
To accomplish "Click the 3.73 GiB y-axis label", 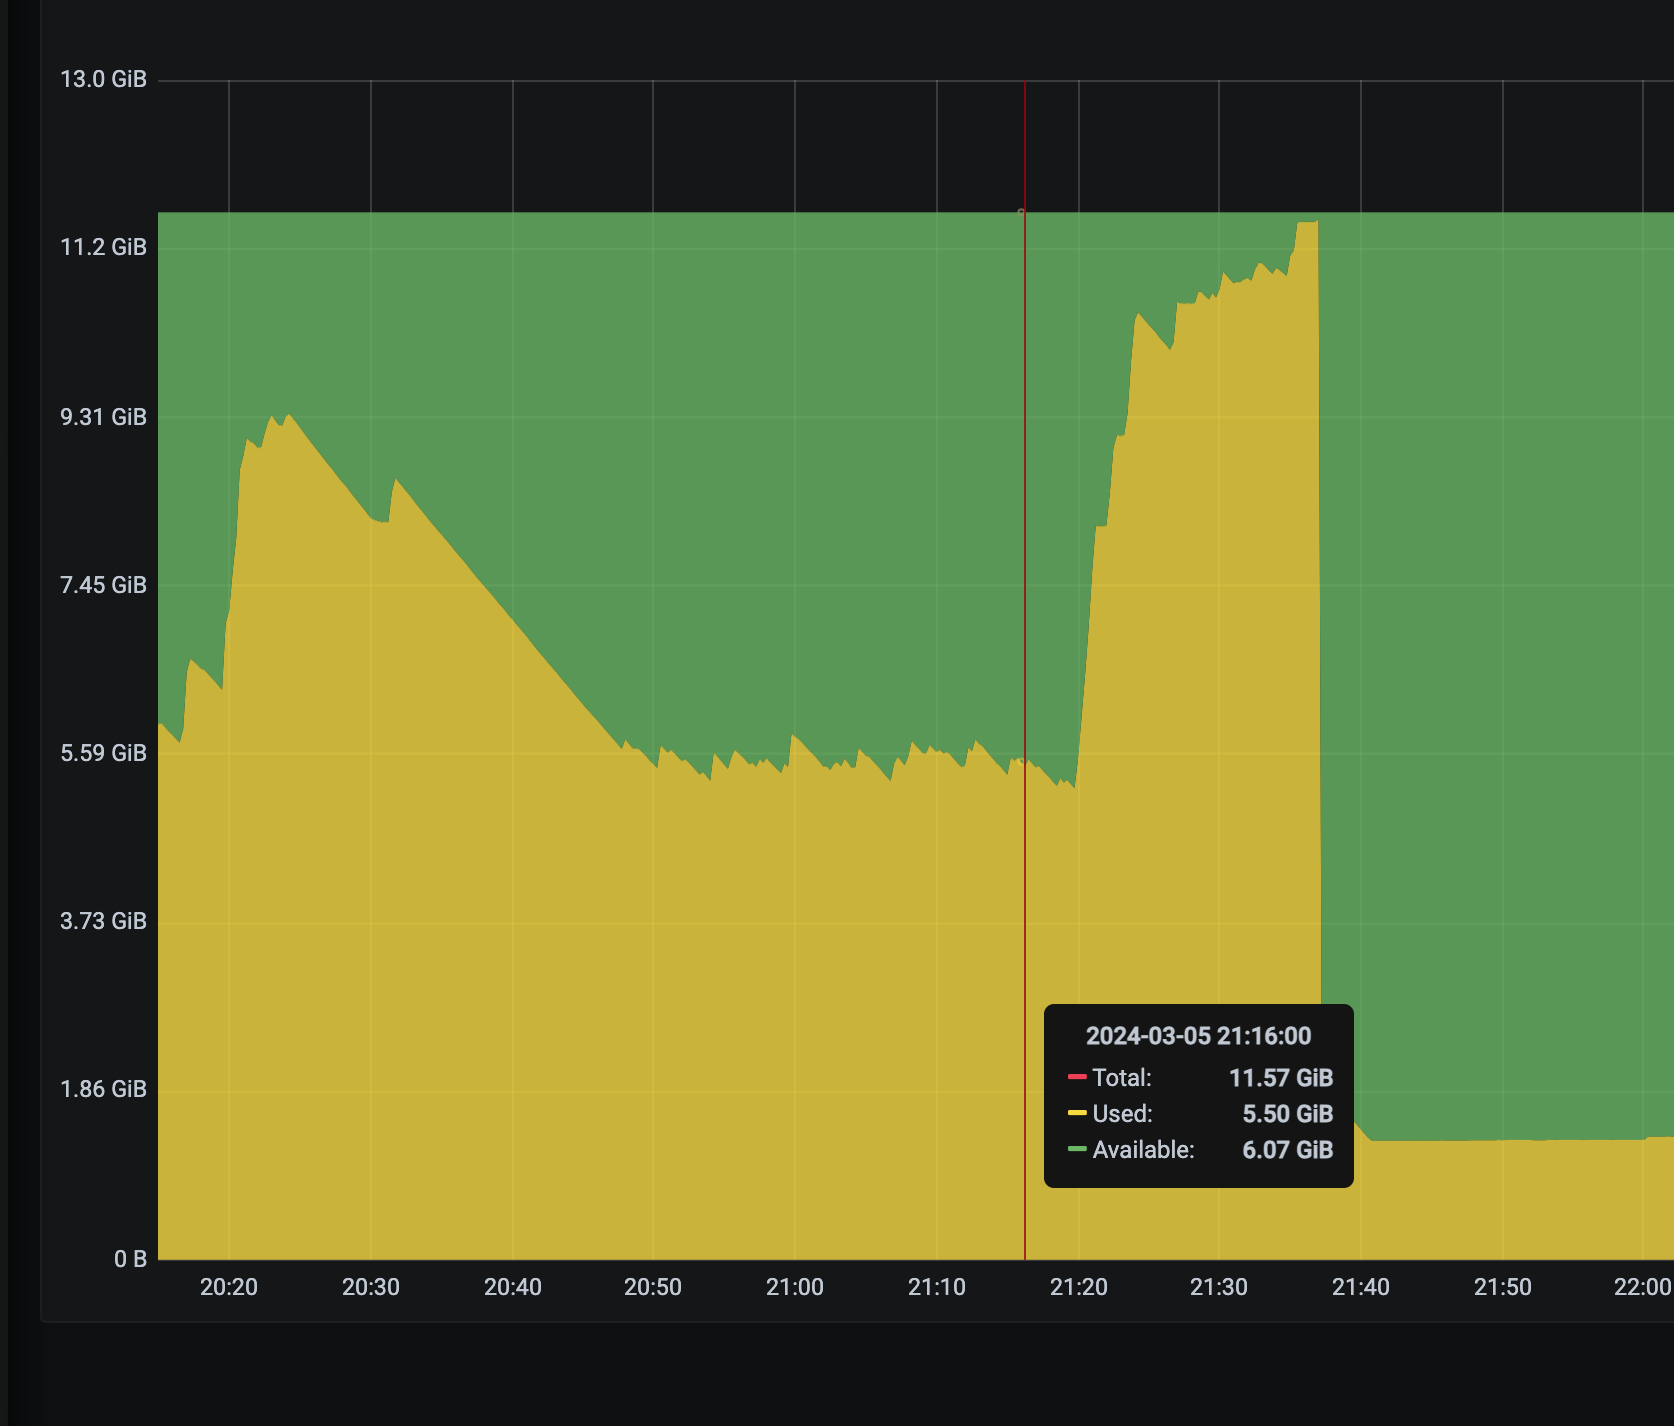I will tap(103, 921).
